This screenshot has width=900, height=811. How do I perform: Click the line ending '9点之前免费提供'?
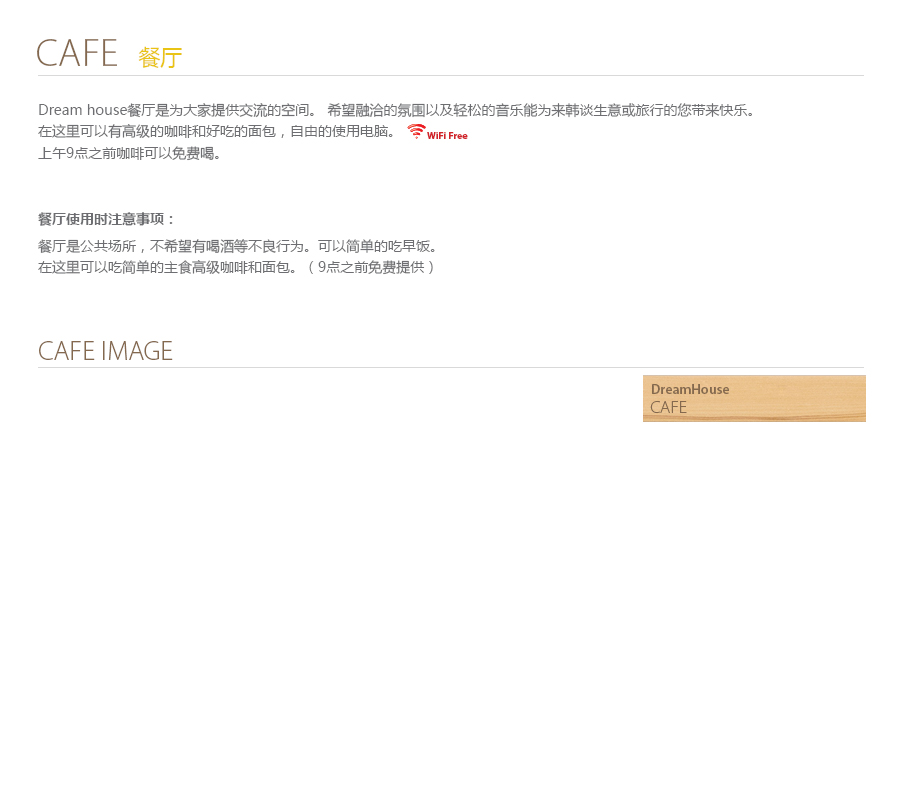coord(236,267)
